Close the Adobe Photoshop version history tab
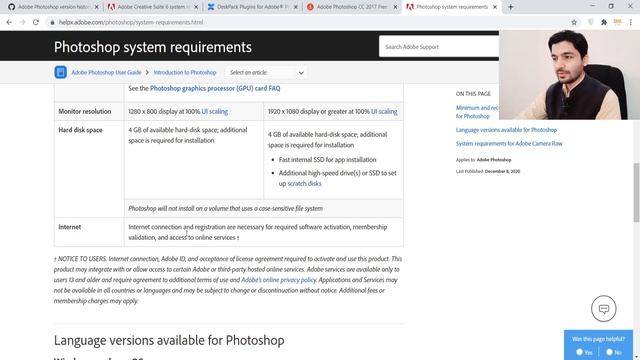 96,7
